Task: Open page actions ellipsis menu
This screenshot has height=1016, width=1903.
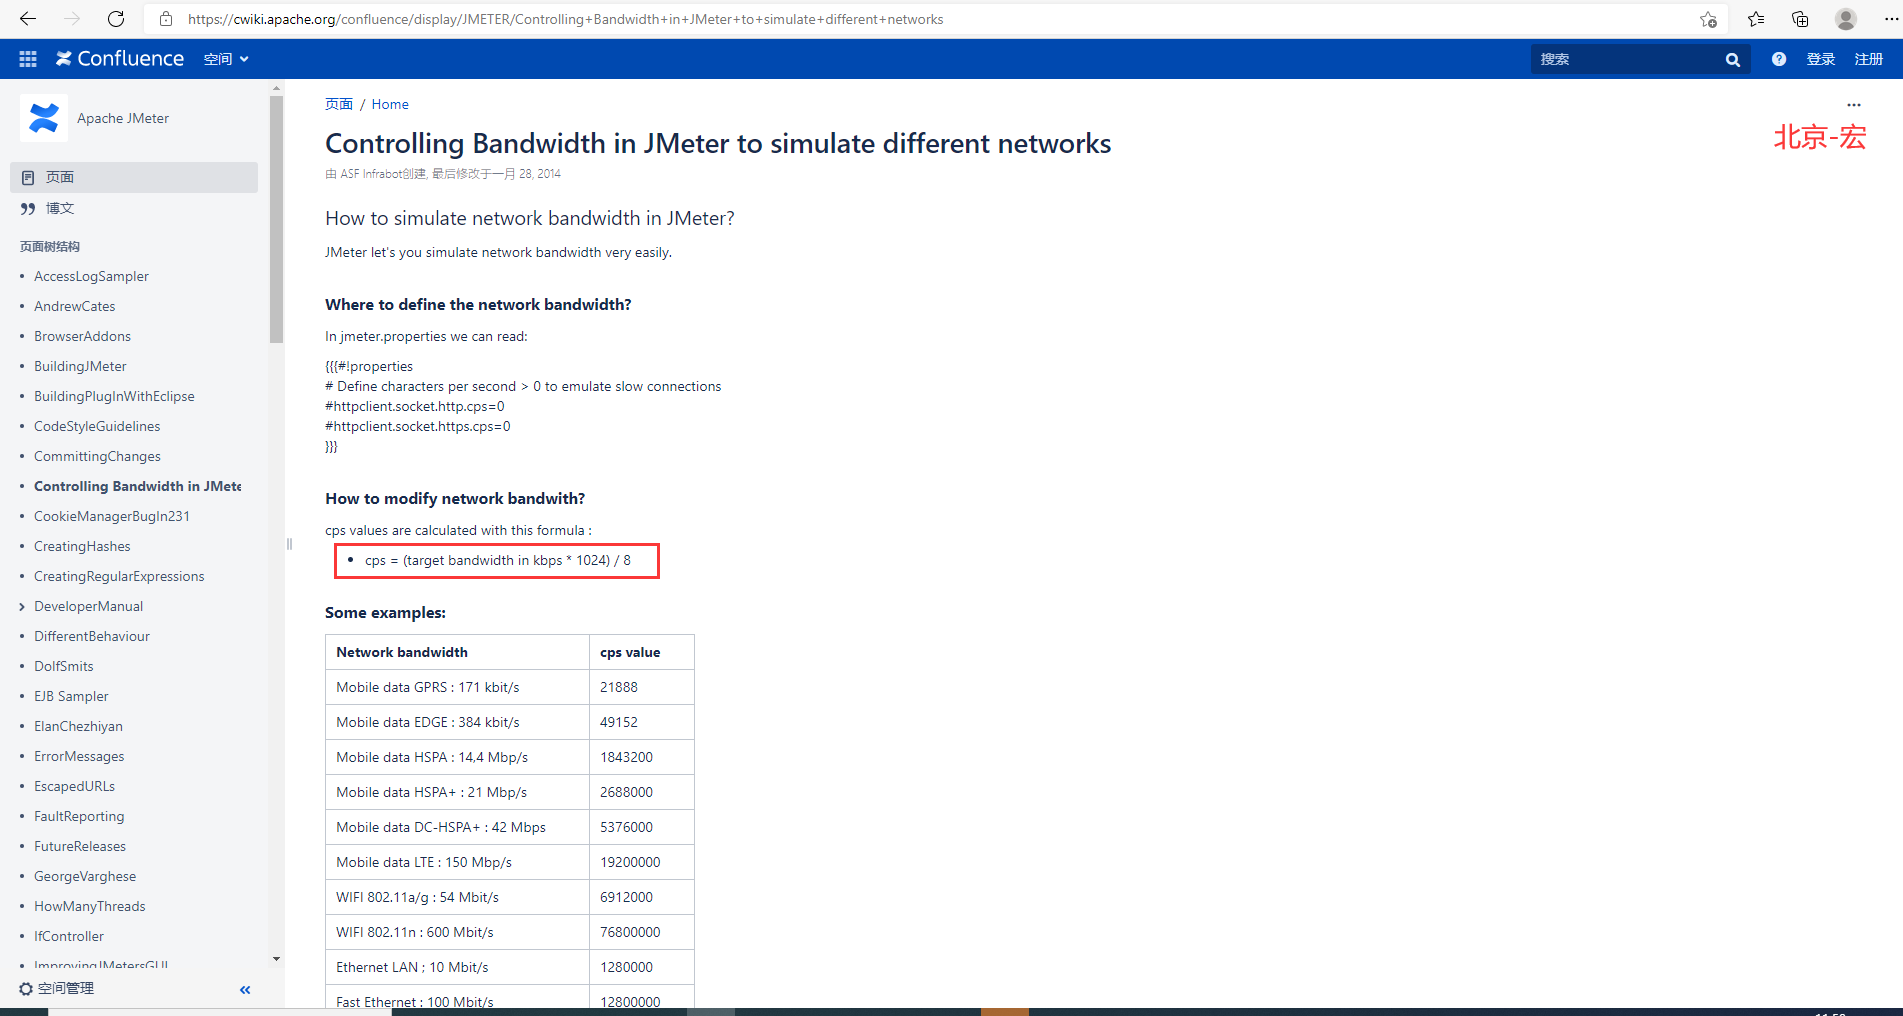Action: click(1854, 105)
